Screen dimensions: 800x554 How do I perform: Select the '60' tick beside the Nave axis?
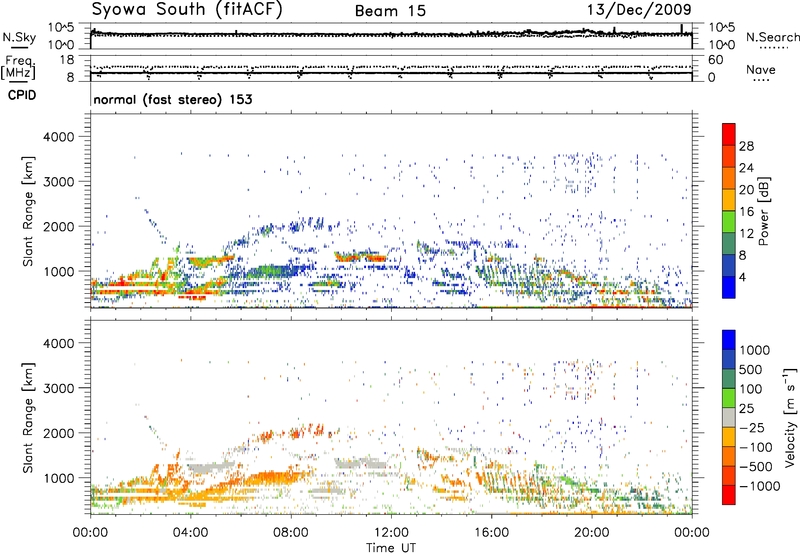715,60
